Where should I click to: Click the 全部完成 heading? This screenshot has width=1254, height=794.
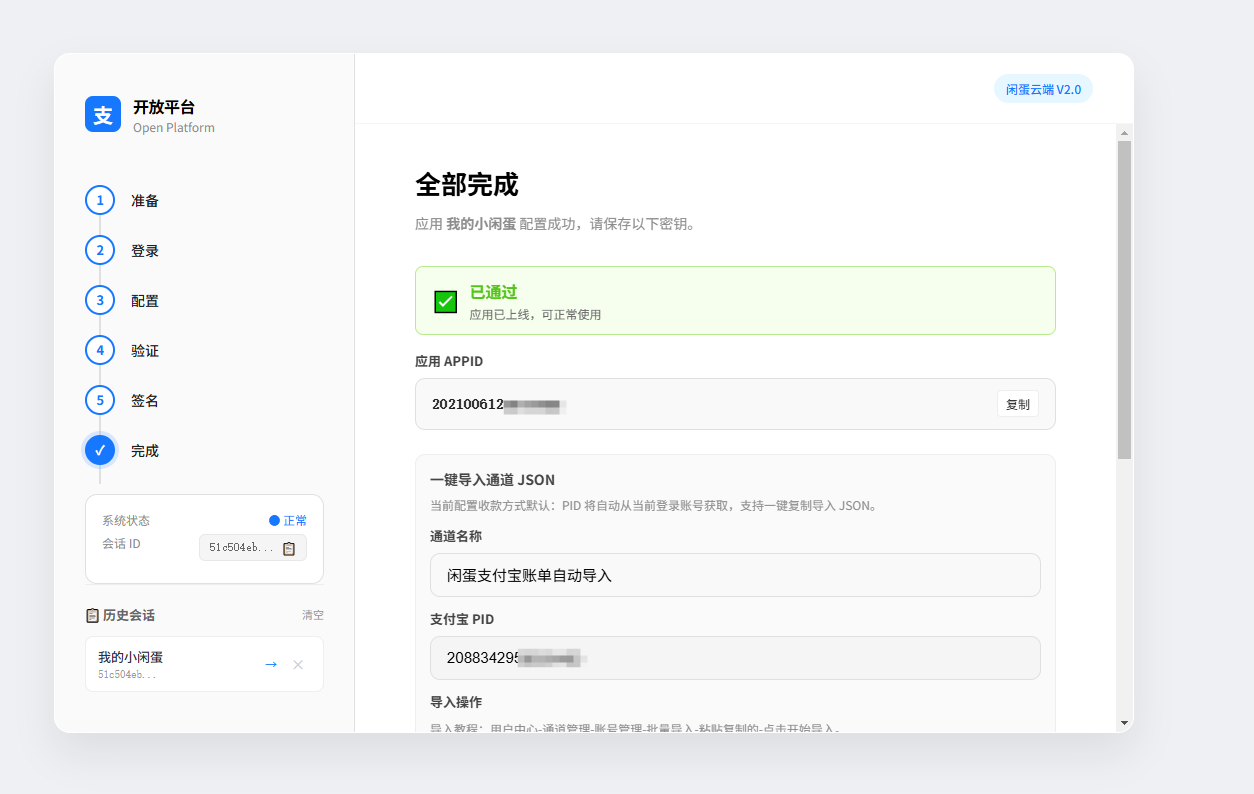(x=467, y=185)
